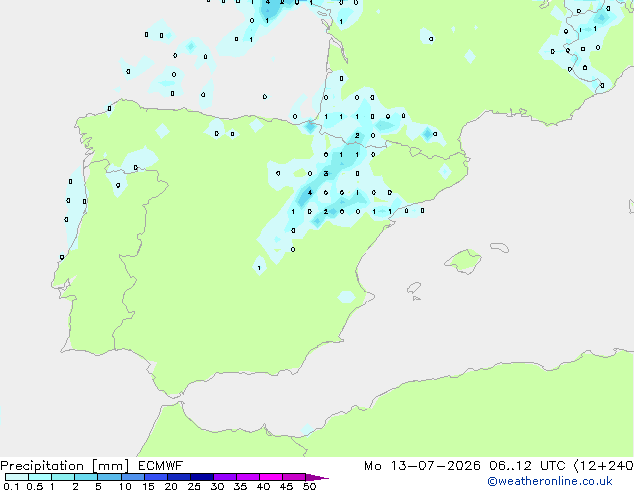
Task: Click the 'Mo' weekday label
Action: tap(373, 466)
